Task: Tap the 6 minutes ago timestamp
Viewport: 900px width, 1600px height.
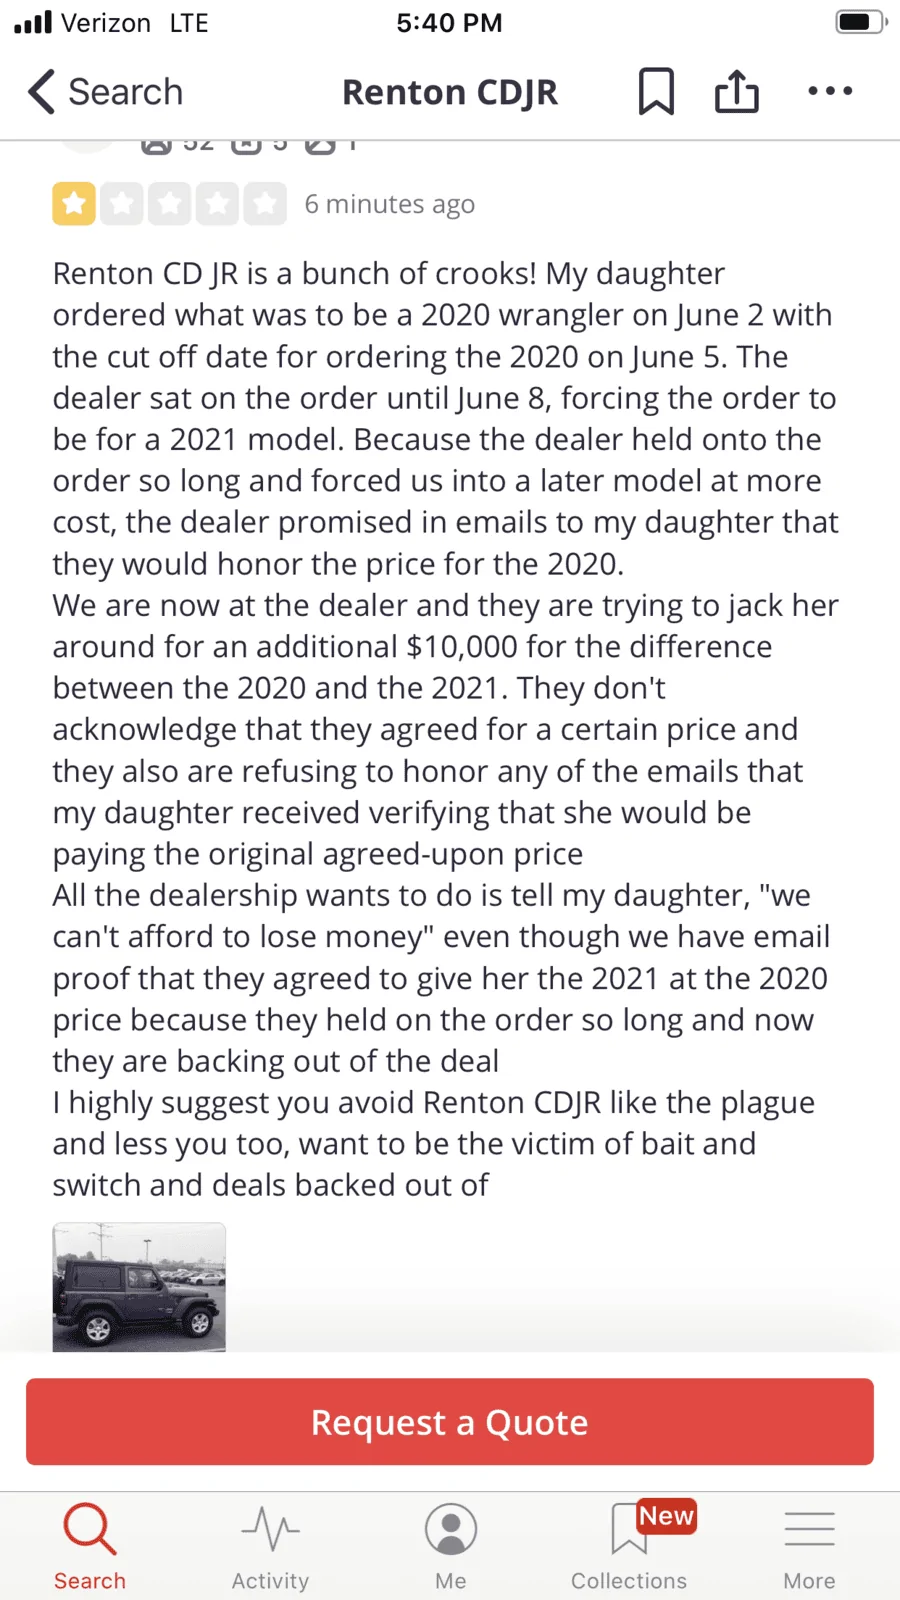Action: 390,204
